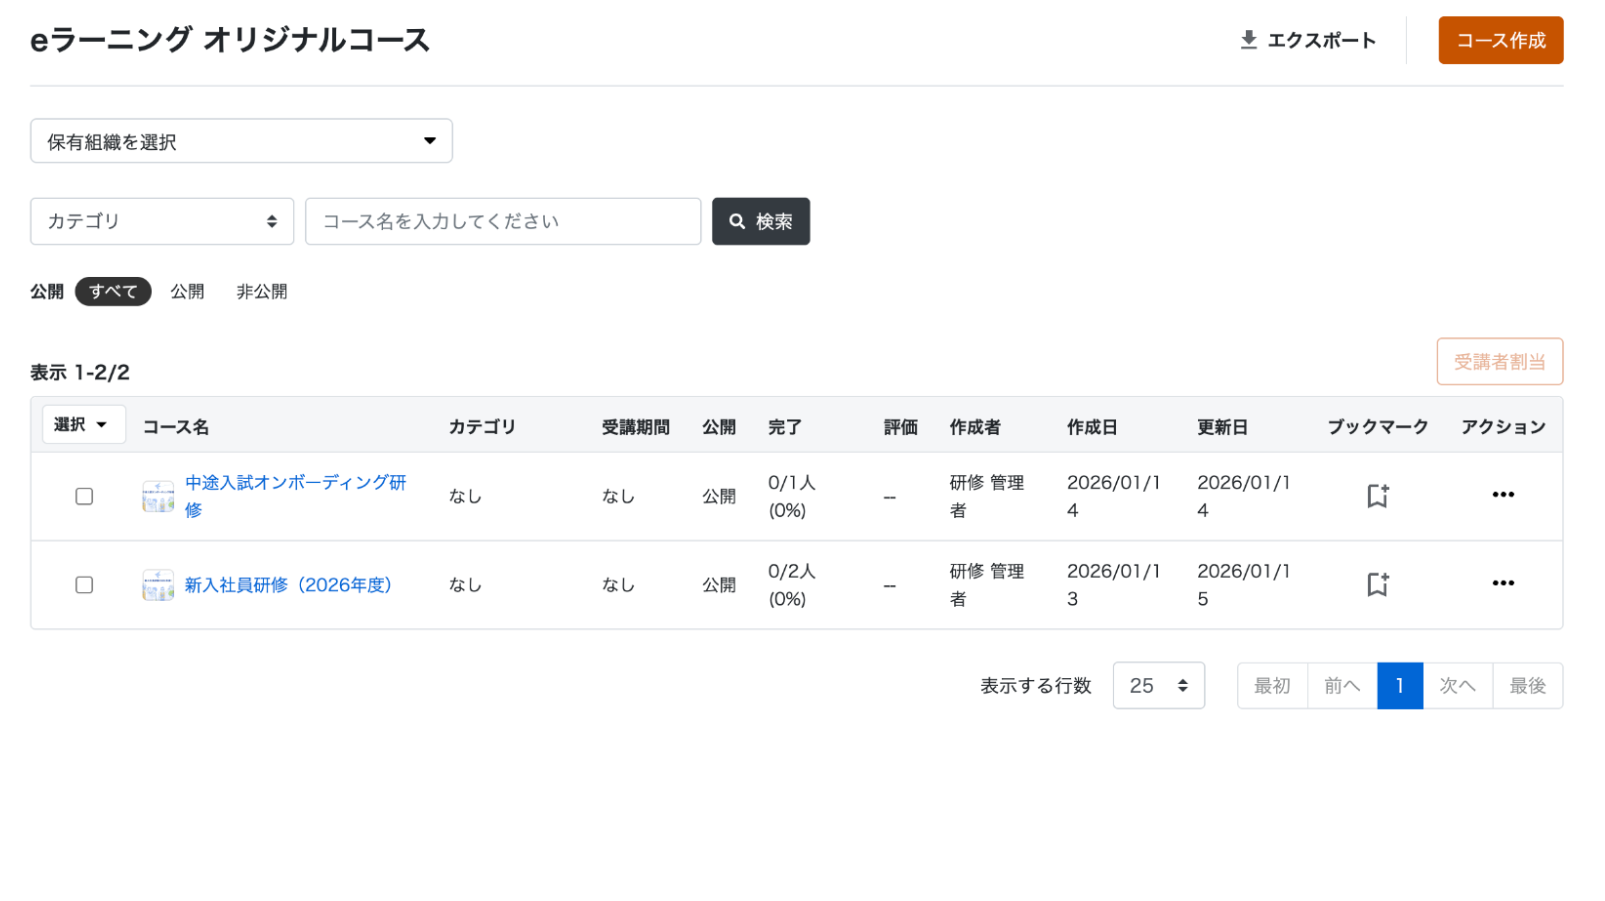This screenshot has width=1605, height=901.
Task: Go to the 最初 page
Action: click(1272, 685)
